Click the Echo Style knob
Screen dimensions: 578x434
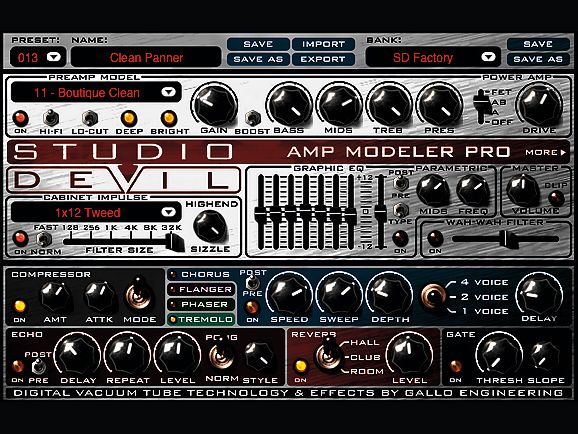tap(259, 357)
